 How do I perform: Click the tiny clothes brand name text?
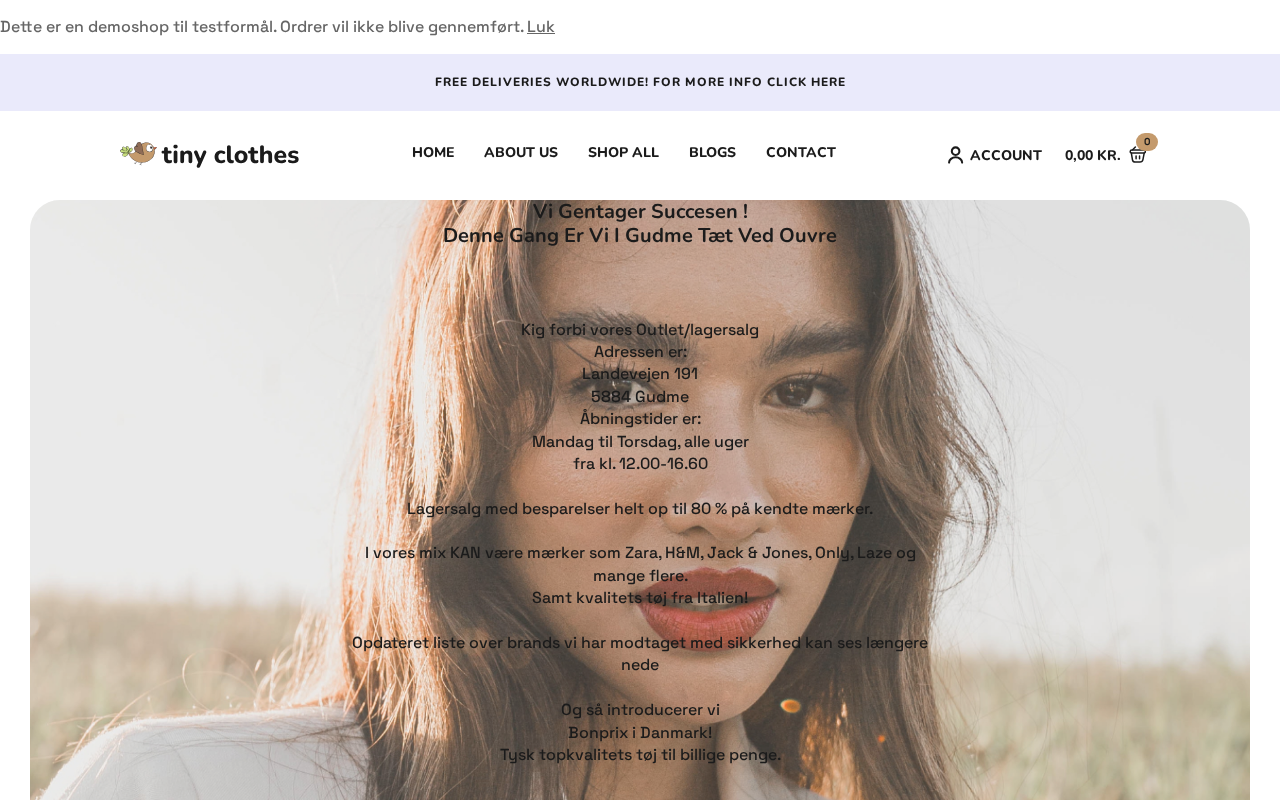(230, 155)
